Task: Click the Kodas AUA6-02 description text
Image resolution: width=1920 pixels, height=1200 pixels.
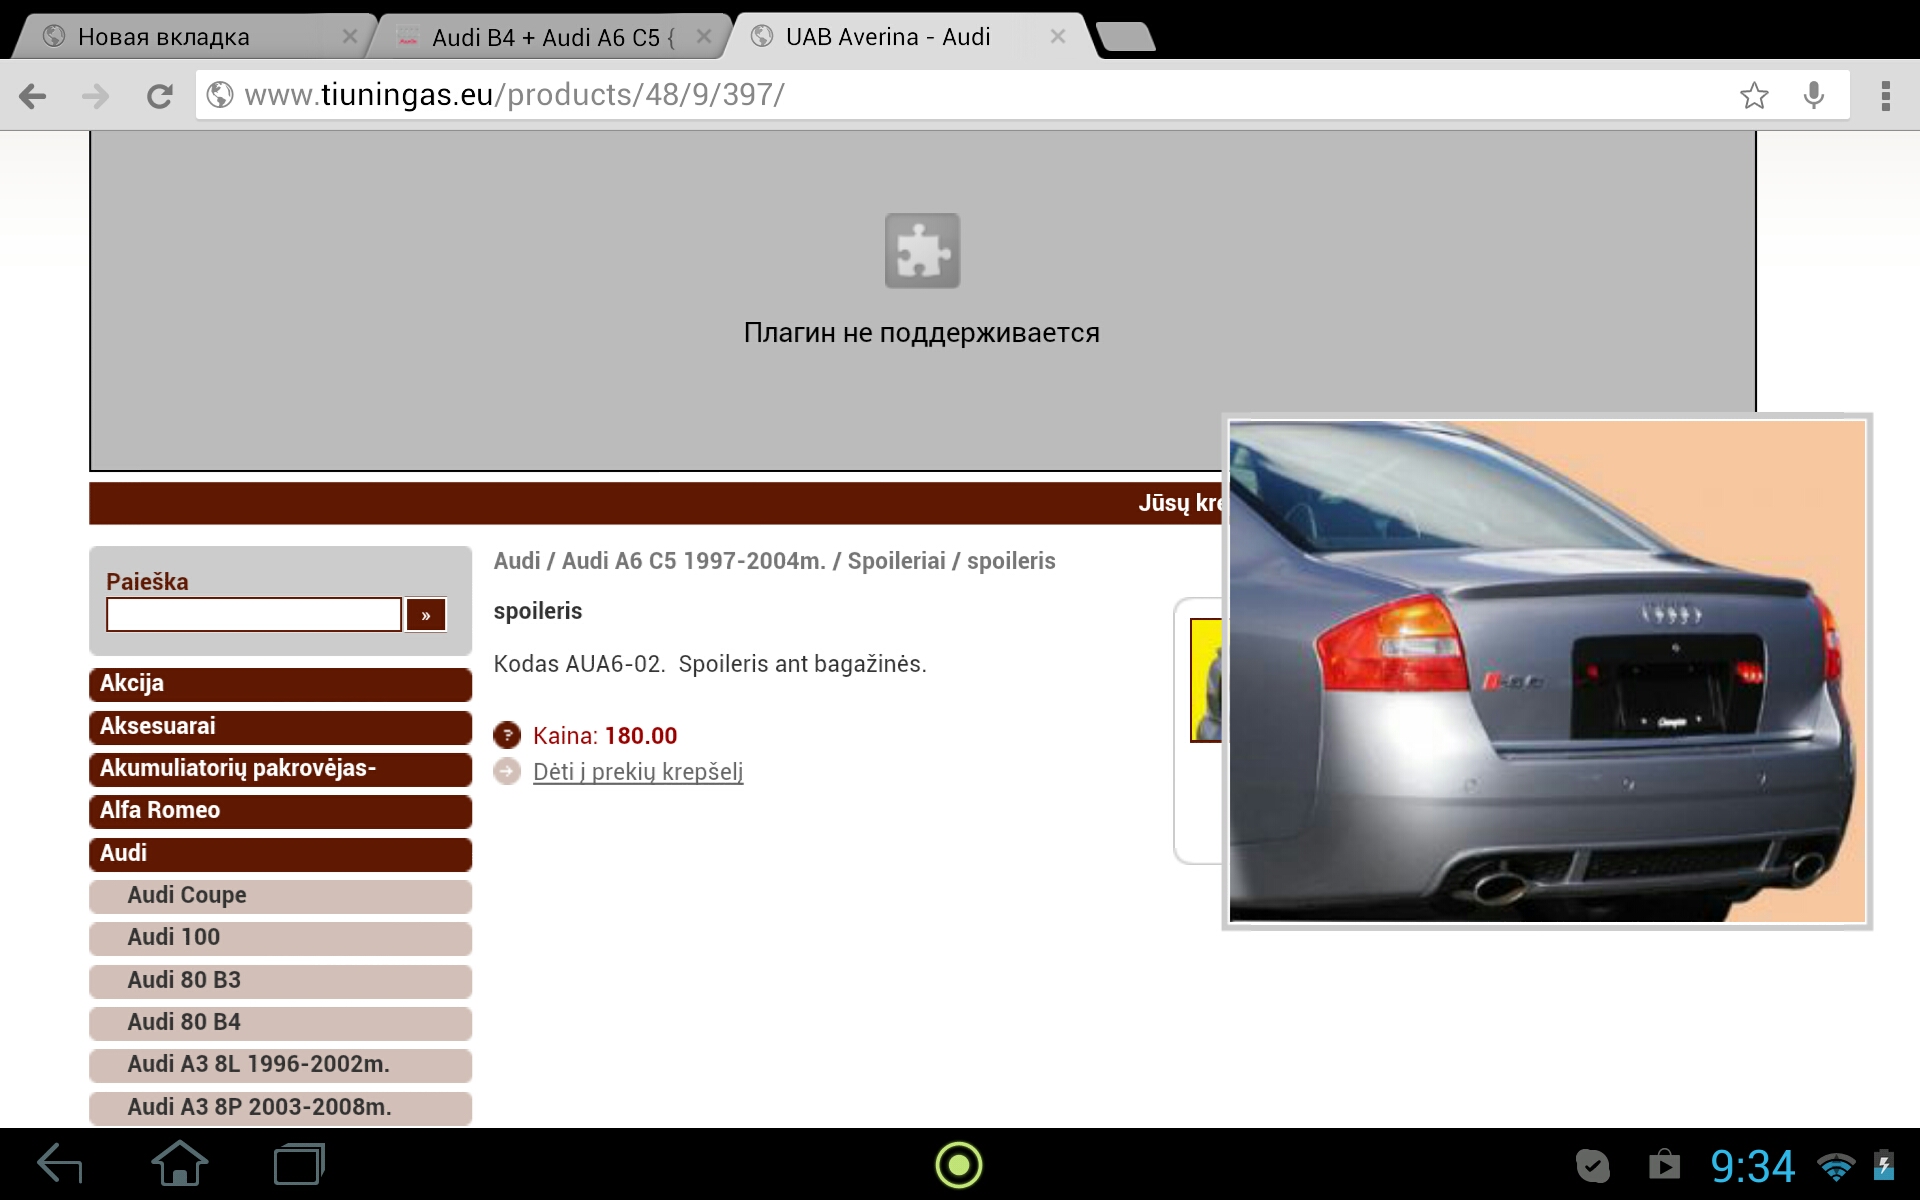Action: point(710,664)
